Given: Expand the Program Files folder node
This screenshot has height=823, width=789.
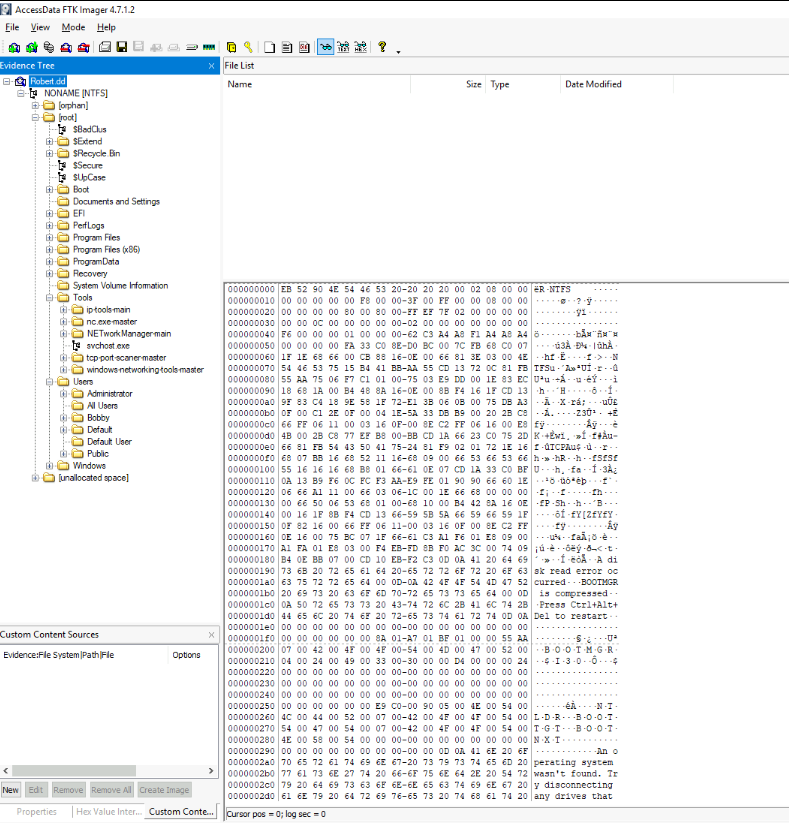Looking at the screenshot, I should (50, 238).
